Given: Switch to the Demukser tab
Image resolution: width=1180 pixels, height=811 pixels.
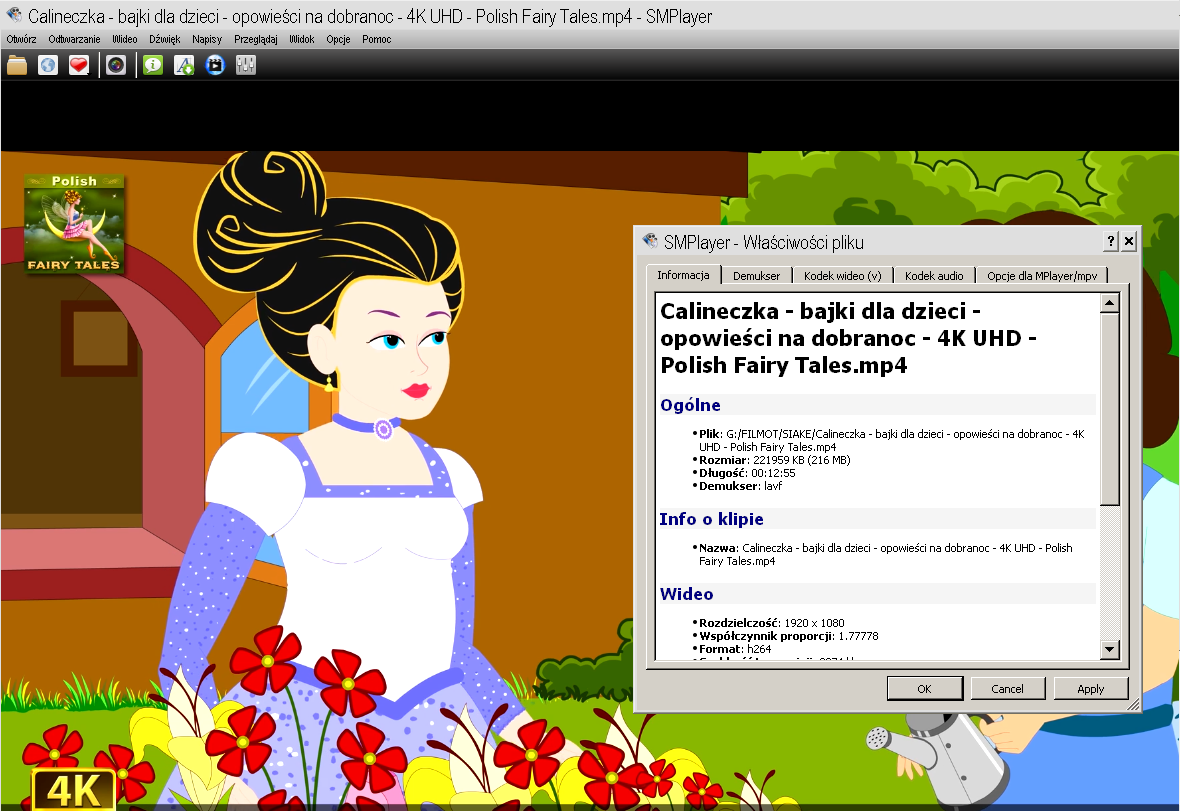Looking at the screenshot, I should 756,276.
